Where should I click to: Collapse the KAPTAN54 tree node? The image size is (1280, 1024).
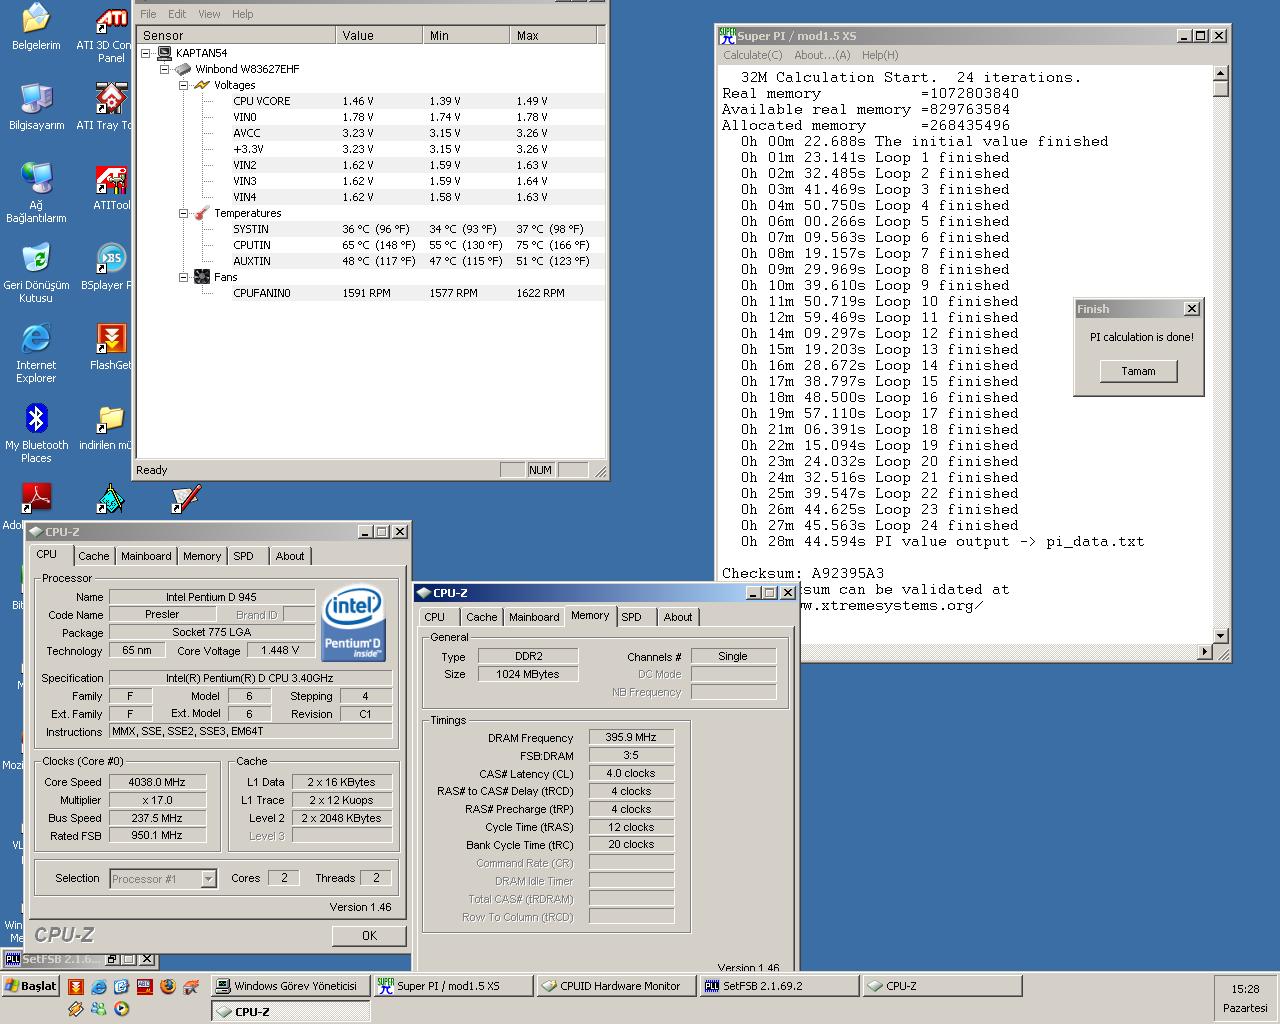click(147, 53)
